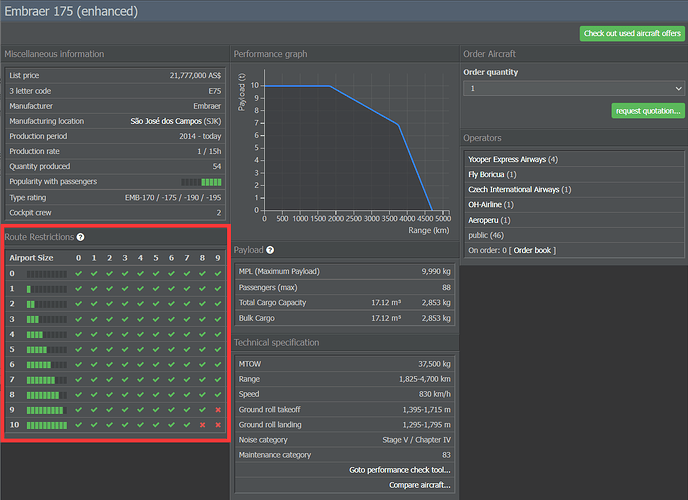Click the Airport Size column header

31,258
